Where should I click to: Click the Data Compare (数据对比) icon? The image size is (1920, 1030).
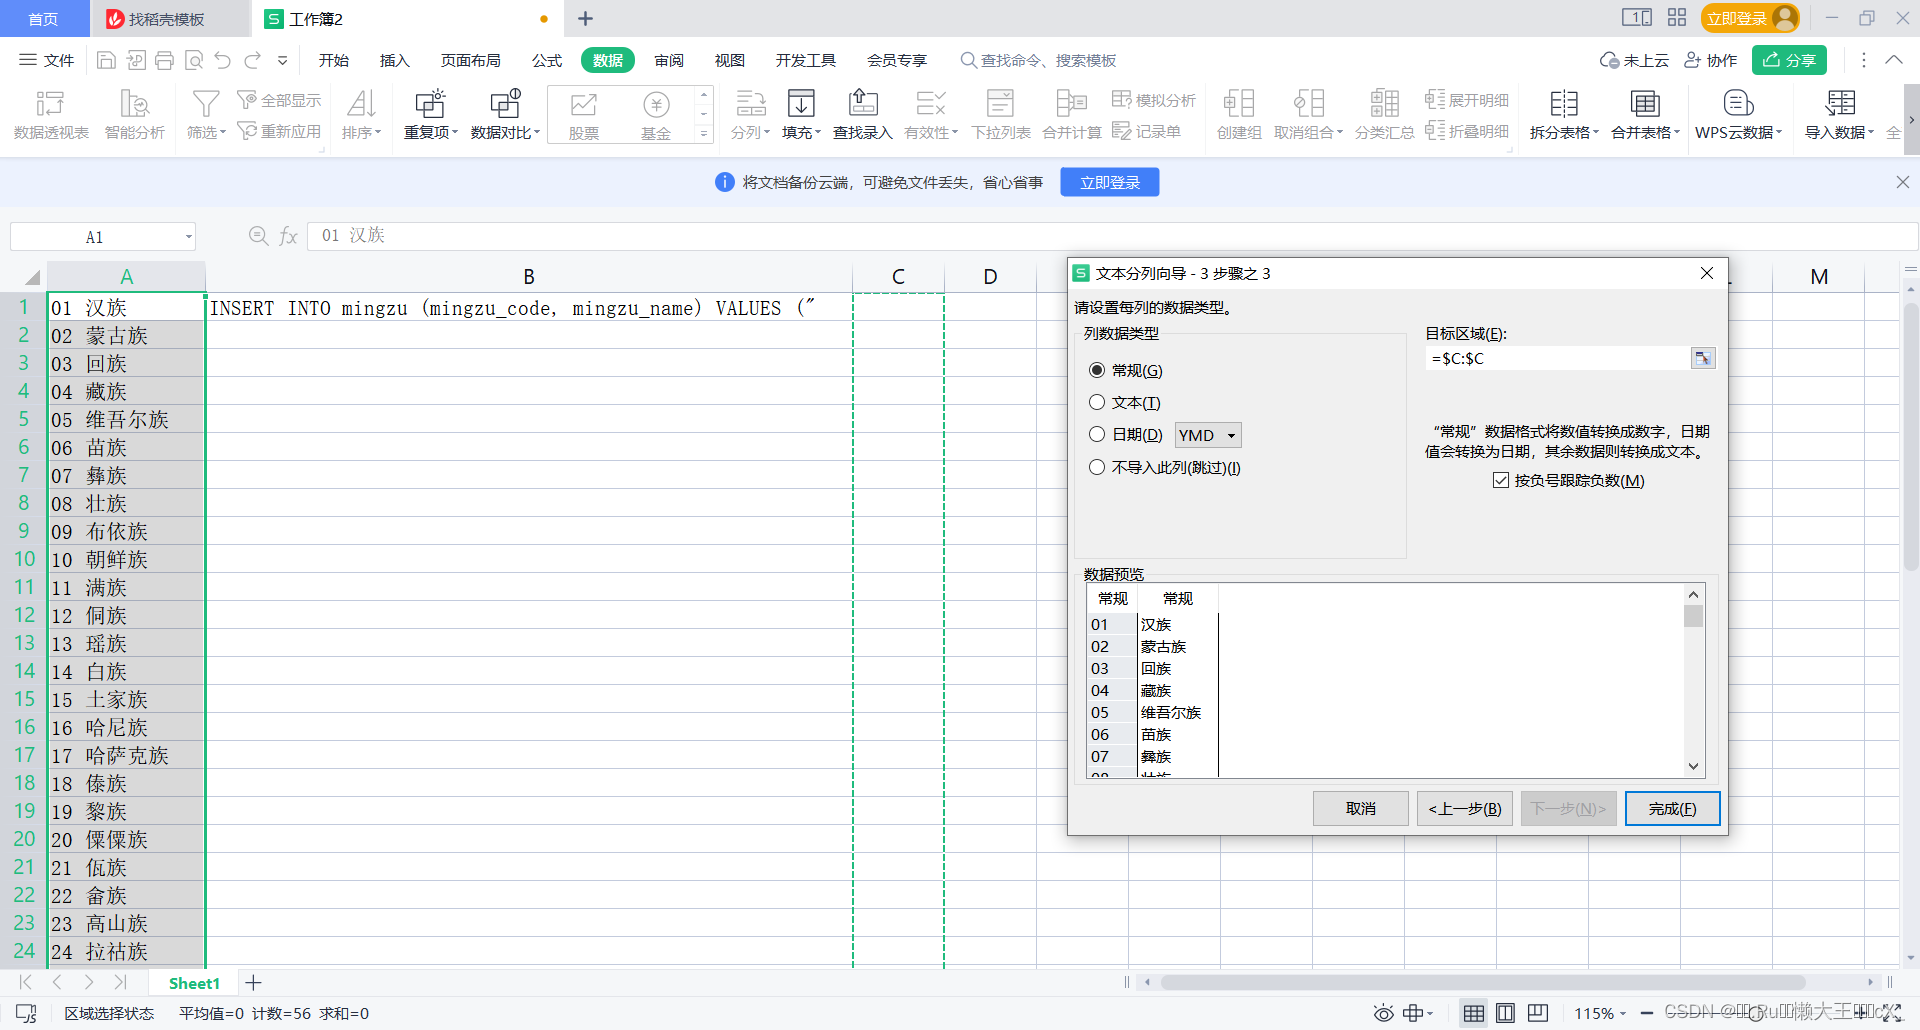(505, 104)
